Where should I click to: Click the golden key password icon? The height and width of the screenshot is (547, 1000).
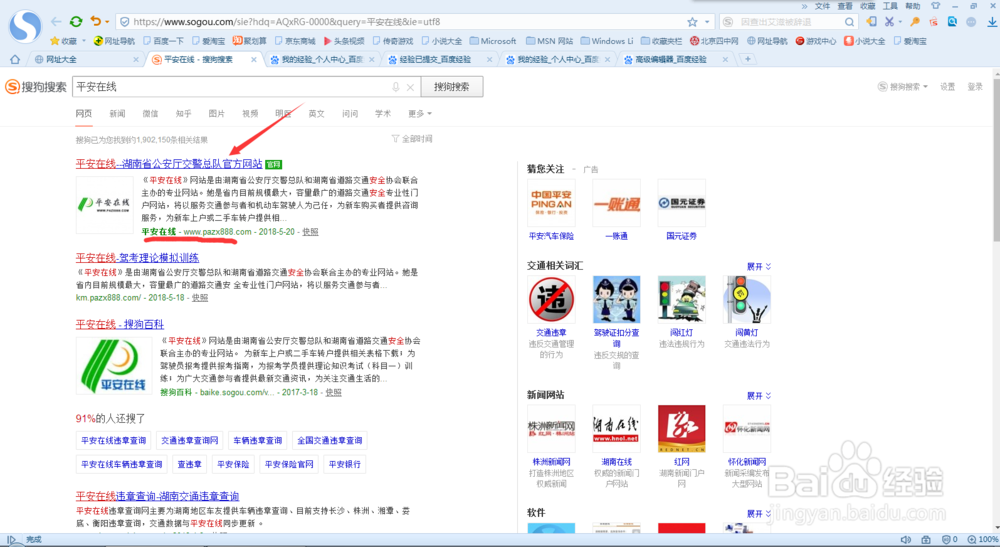(x=915, y=22)
